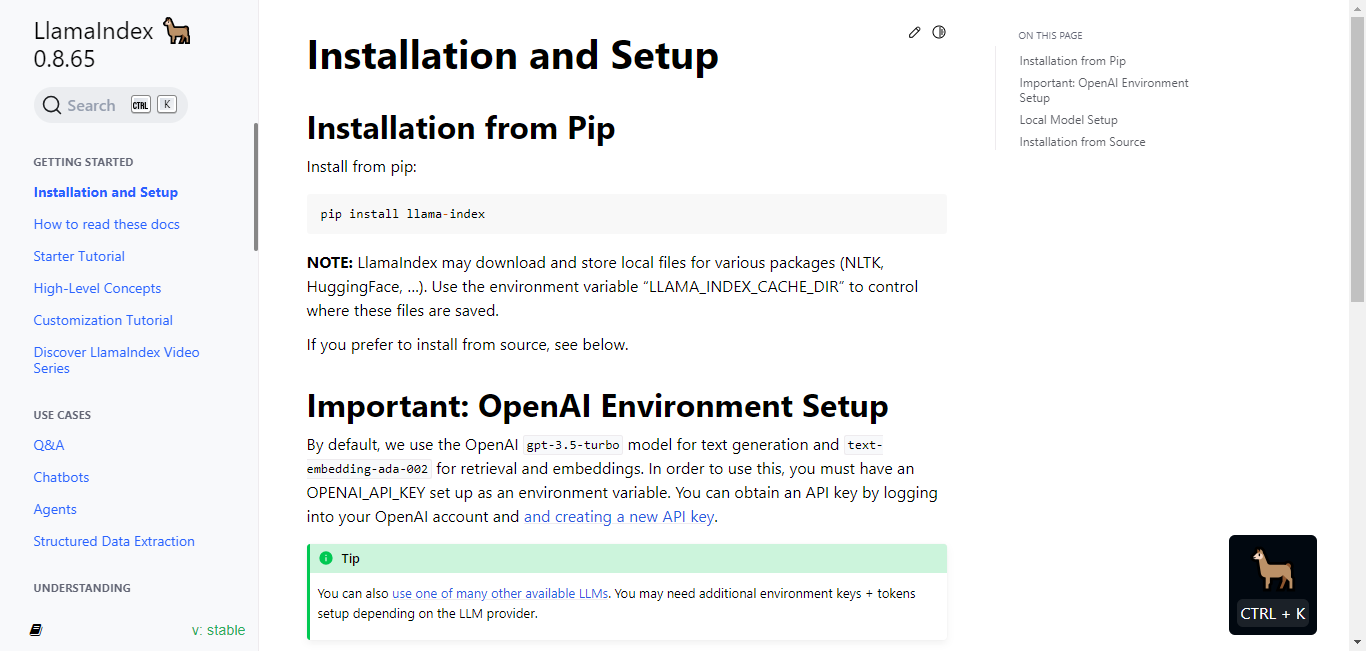Open 'How to read these docs'

107,224
